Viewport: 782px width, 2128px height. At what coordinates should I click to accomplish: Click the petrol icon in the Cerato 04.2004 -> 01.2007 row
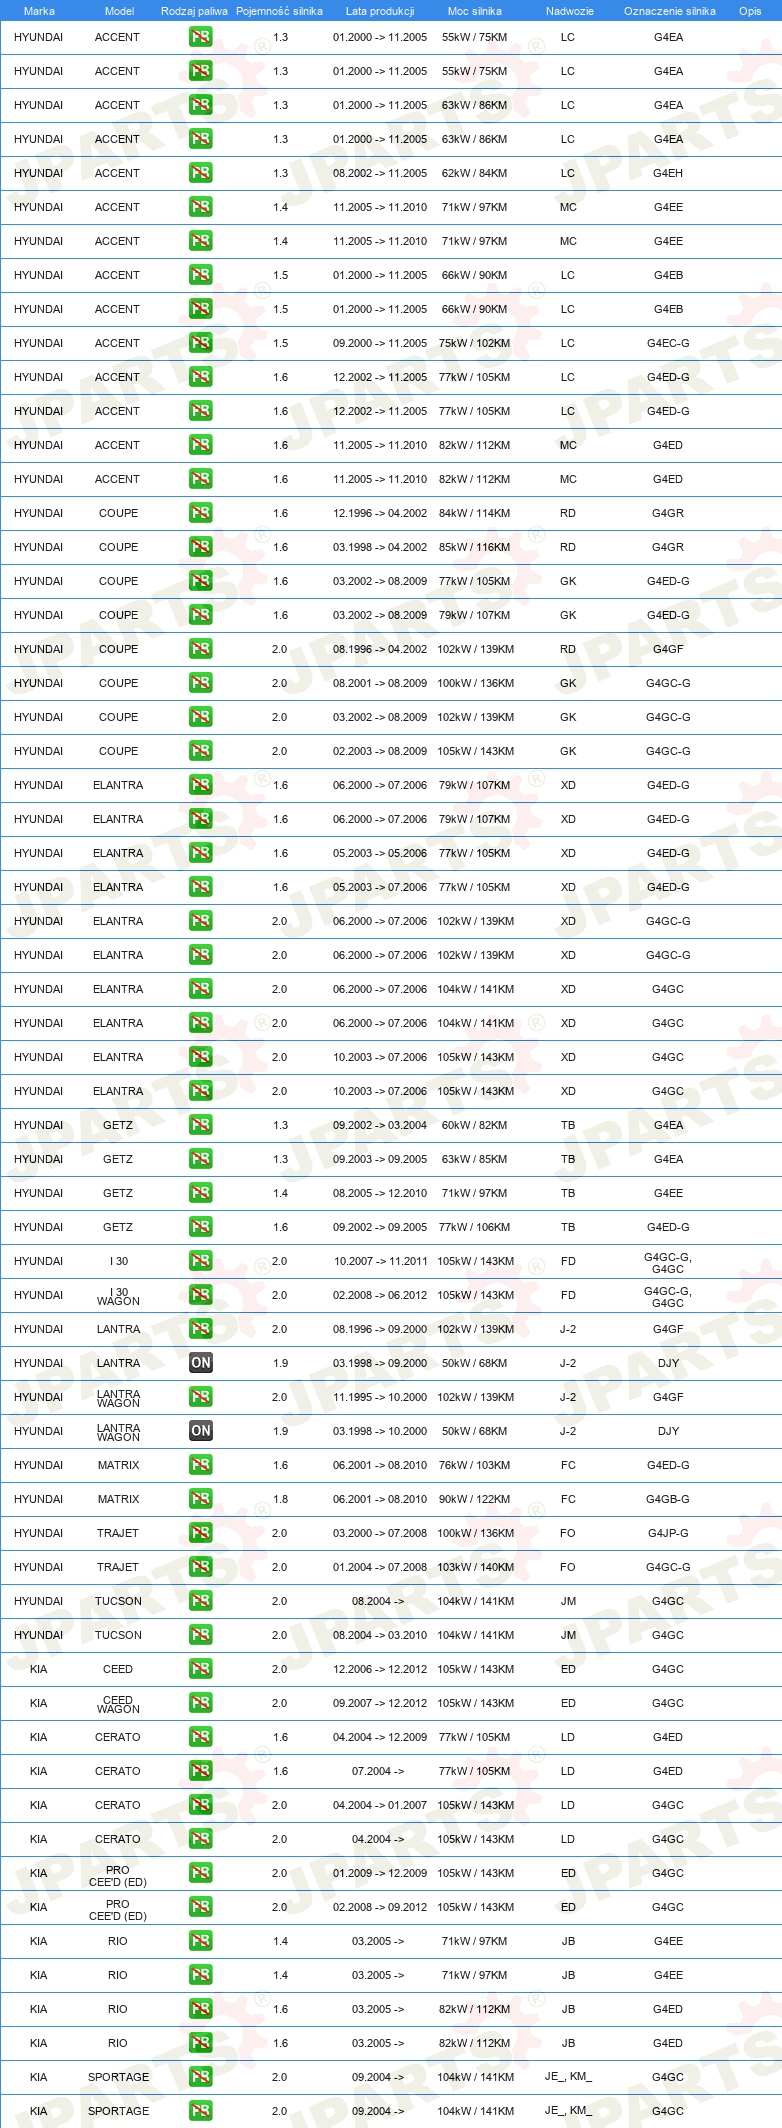click(x=200, y=1805)
